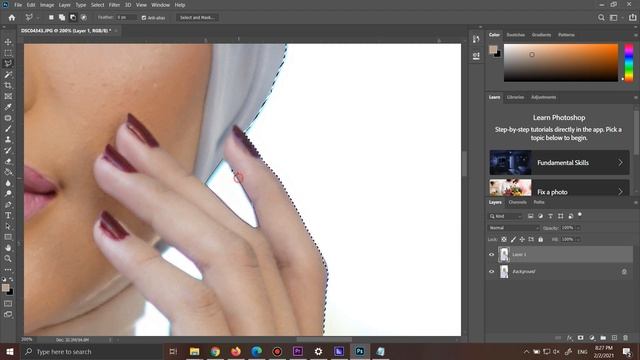Screen dimensions: 640x360
Task: Pick a color in the color field
Action: pyautogui.click(x=561, y=62)
